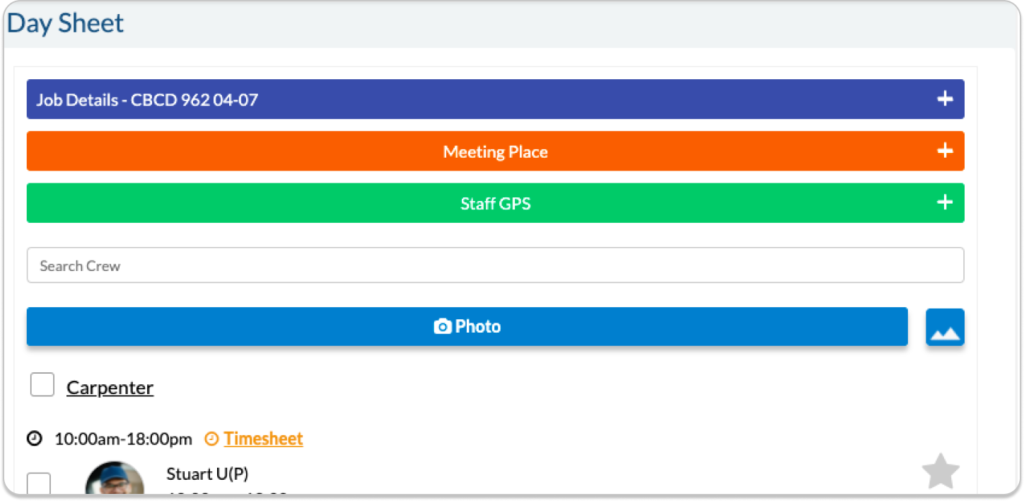Click the plus icon on Job Details bar
The height and width of the screenshot is (501, 1024).
coord(945,99)
